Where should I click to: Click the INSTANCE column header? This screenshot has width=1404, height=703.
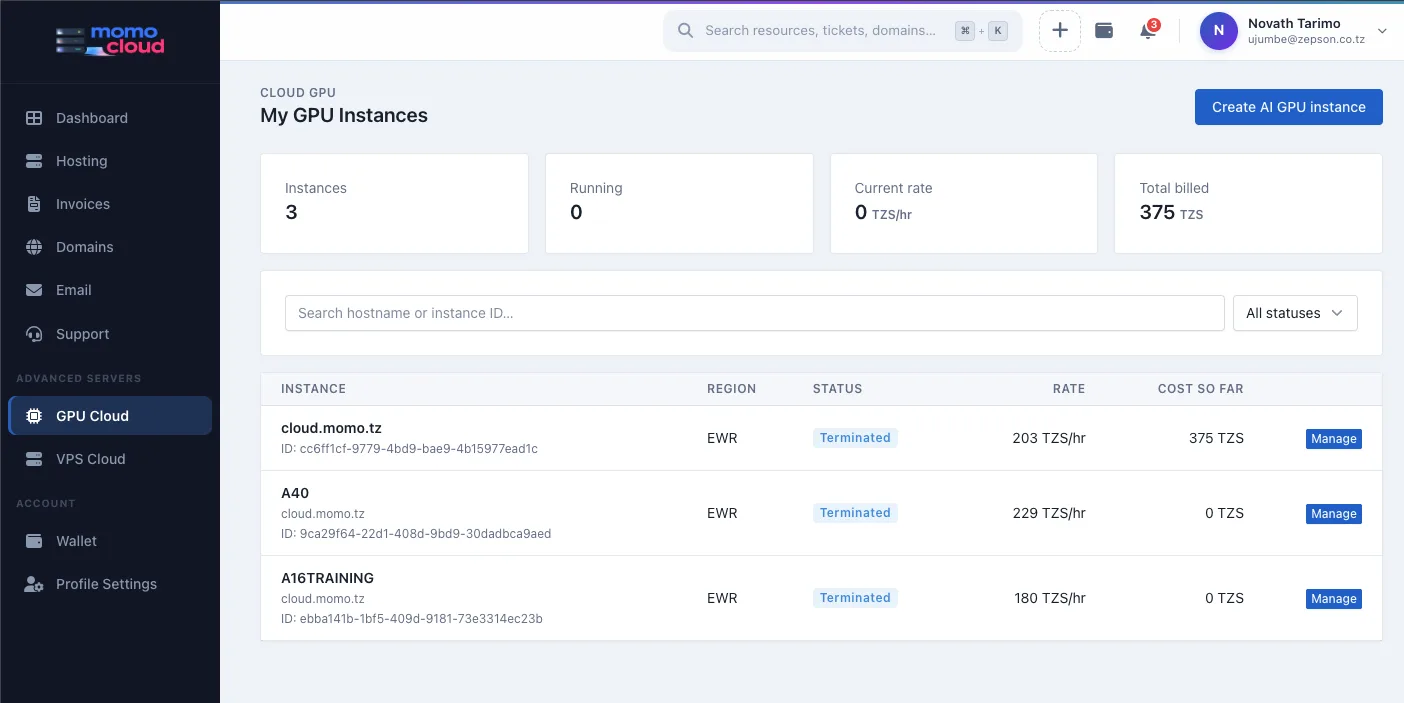pyautogui.click(x=313, y=389)
